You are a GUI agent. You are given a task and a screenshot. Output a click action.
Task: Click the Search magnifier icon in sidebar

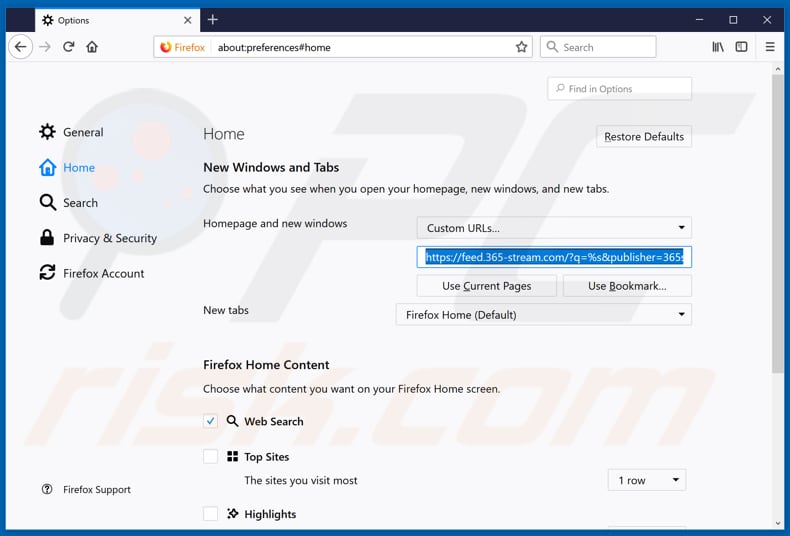point(47,203)
